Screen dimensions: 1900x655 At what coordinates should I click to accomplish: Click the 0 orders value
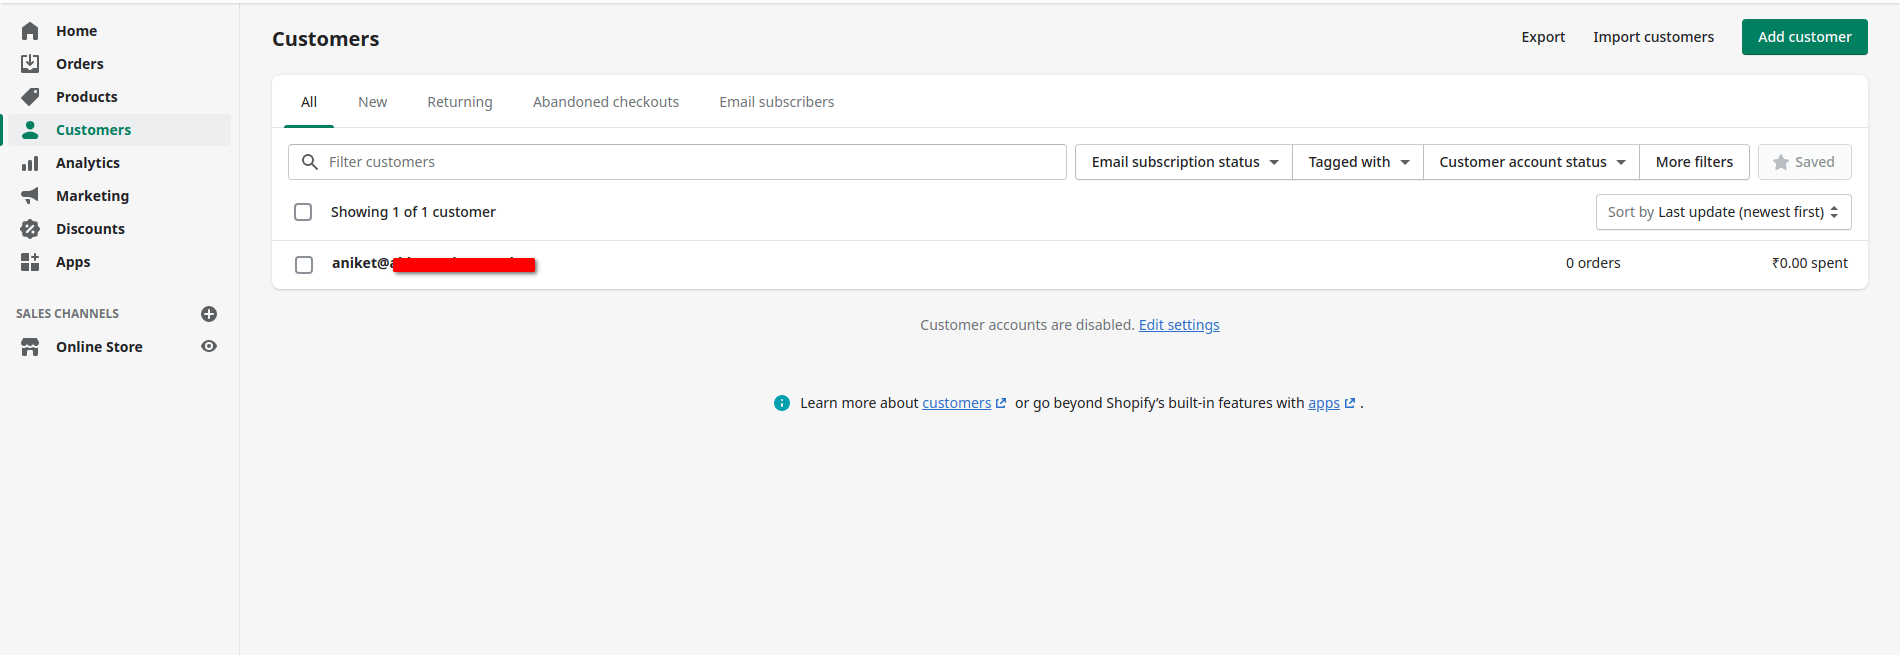click(1593, 263)
